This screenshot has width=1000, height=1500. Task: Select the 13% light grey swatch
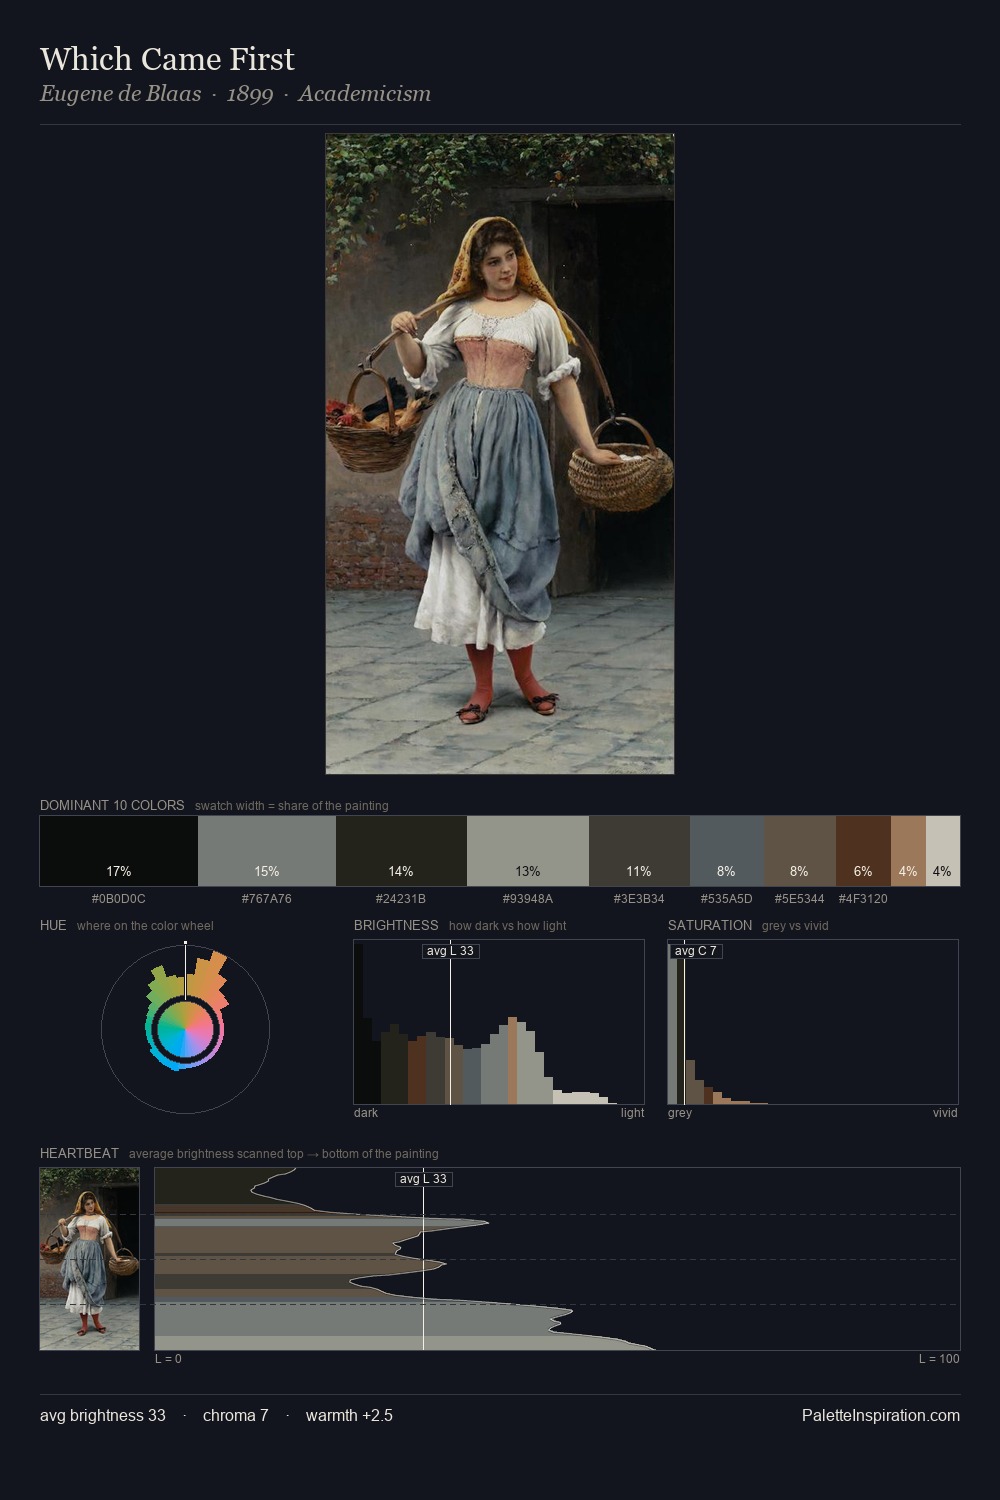pos(528,851)
